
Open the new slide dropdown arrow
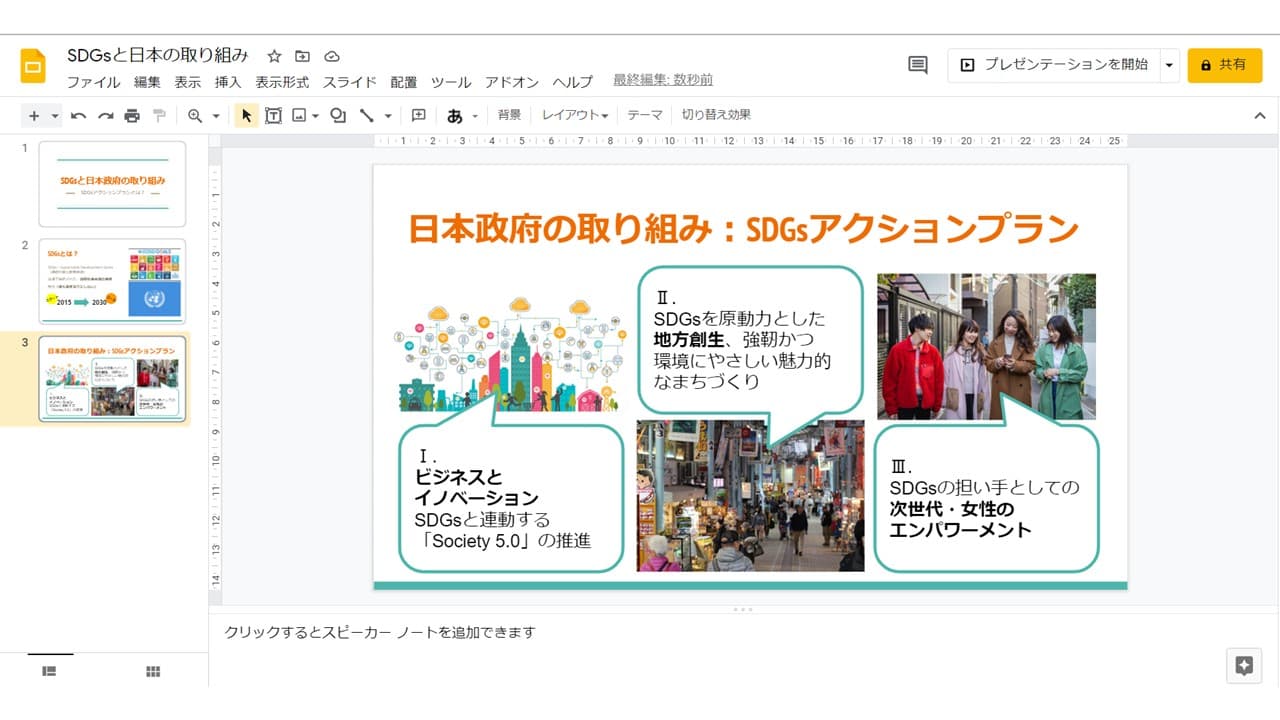pos(55,116)
